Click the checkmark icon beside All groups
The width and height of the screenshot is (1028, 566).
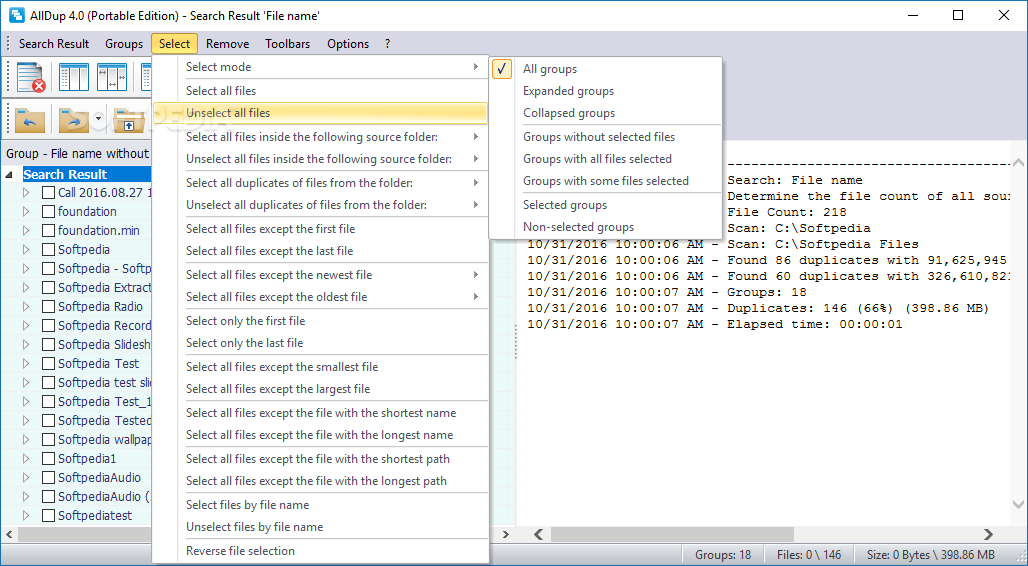502,69
